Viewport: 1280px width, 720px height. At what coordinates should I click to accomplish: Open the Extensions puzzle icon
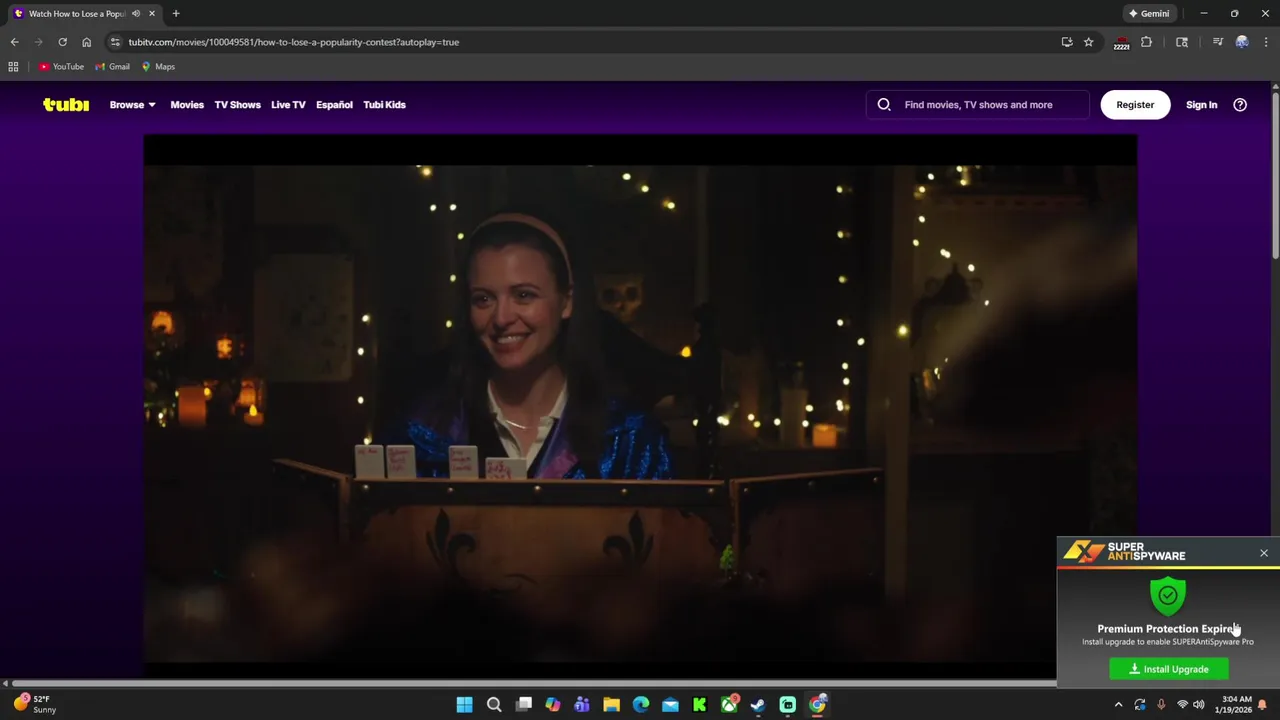click(x=1146, y=42)
